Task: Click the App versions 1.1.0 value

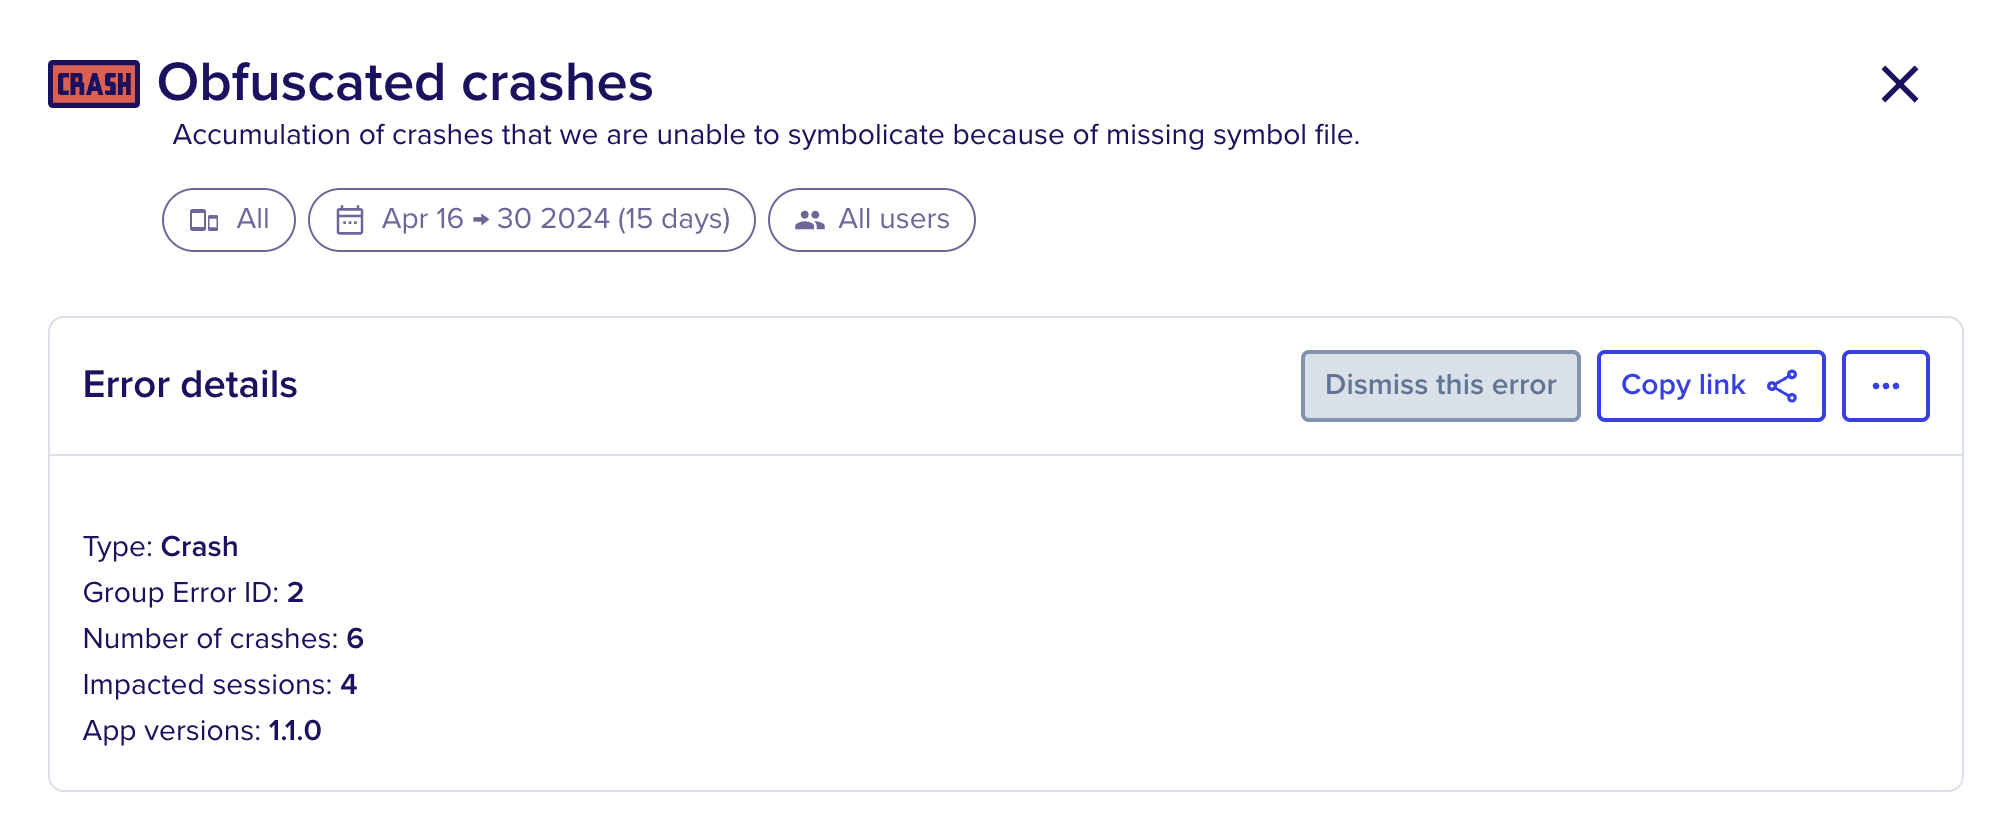Action: pyautogui.click(x=295, y=731)
